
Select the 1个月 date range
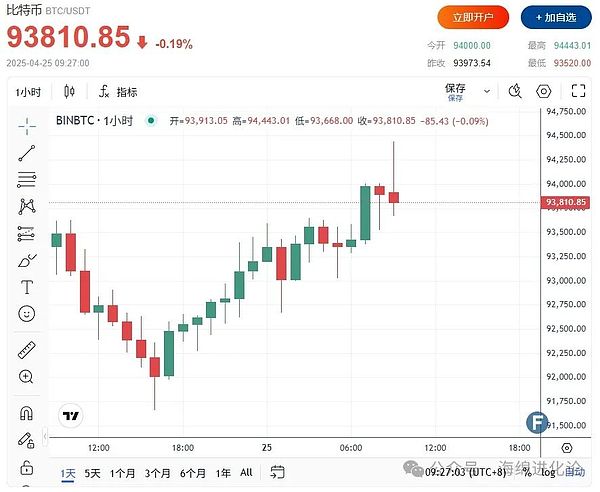click(x=123, y=473)
